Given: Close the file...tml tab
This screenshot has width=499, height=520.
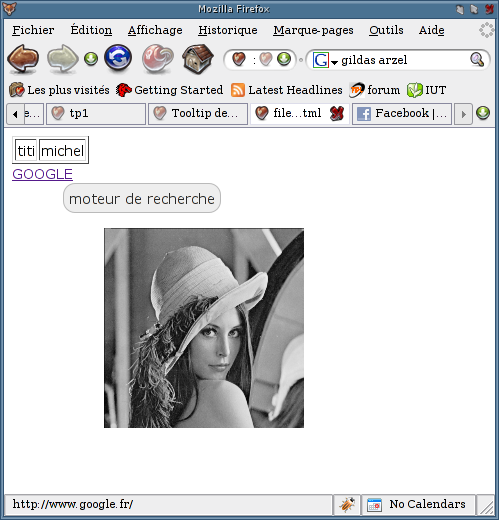Looking at the screenshot, I should (337, 114).
